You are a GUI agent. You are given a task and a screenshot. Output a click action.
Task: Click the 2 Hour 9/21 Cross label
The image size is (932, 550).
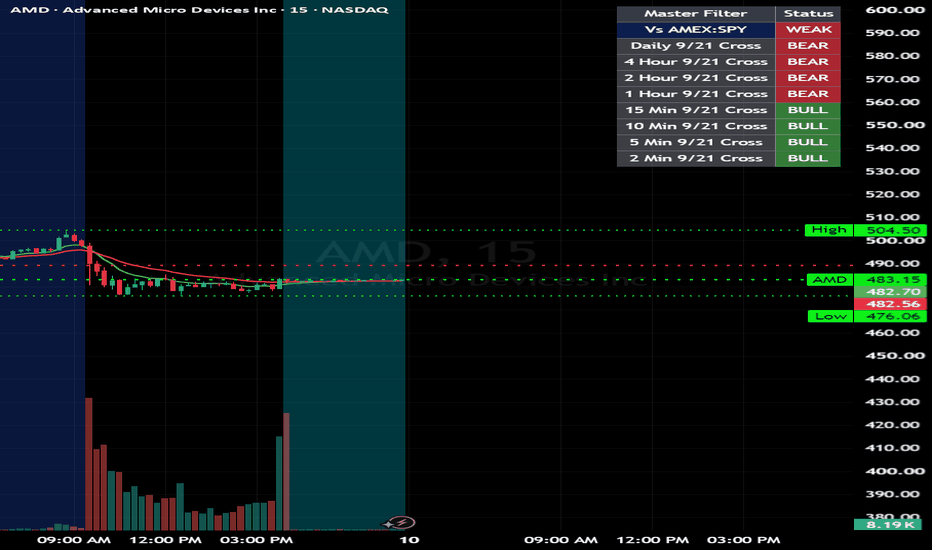click(696, 78)
